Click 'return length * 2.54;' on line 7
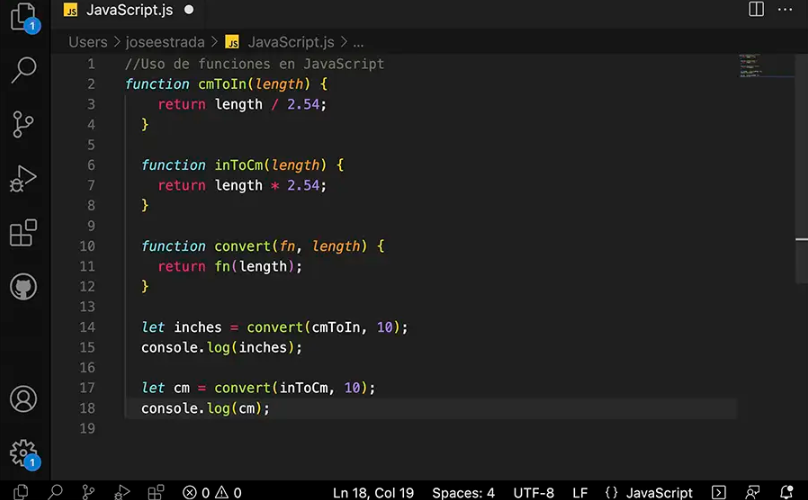The image size is (808, 500). pyautogui.click(x=242, y=186)
